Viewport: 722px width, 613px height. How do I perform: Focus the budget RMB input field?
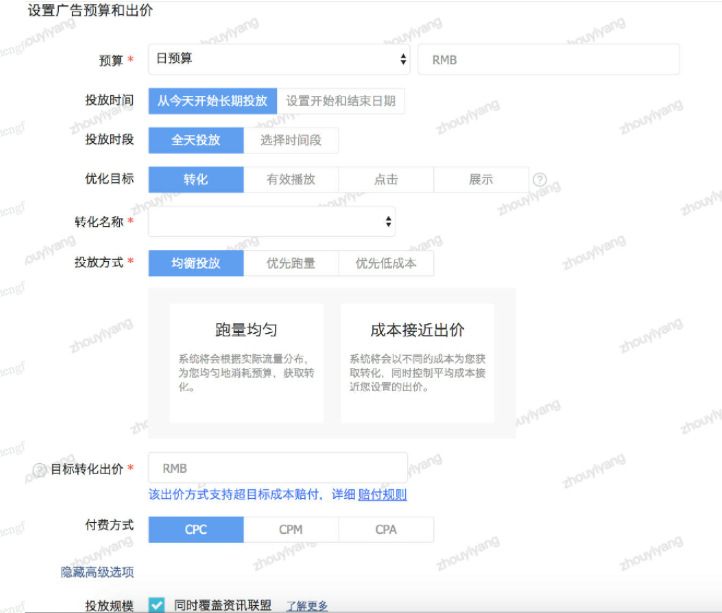[x=547, y=59]
